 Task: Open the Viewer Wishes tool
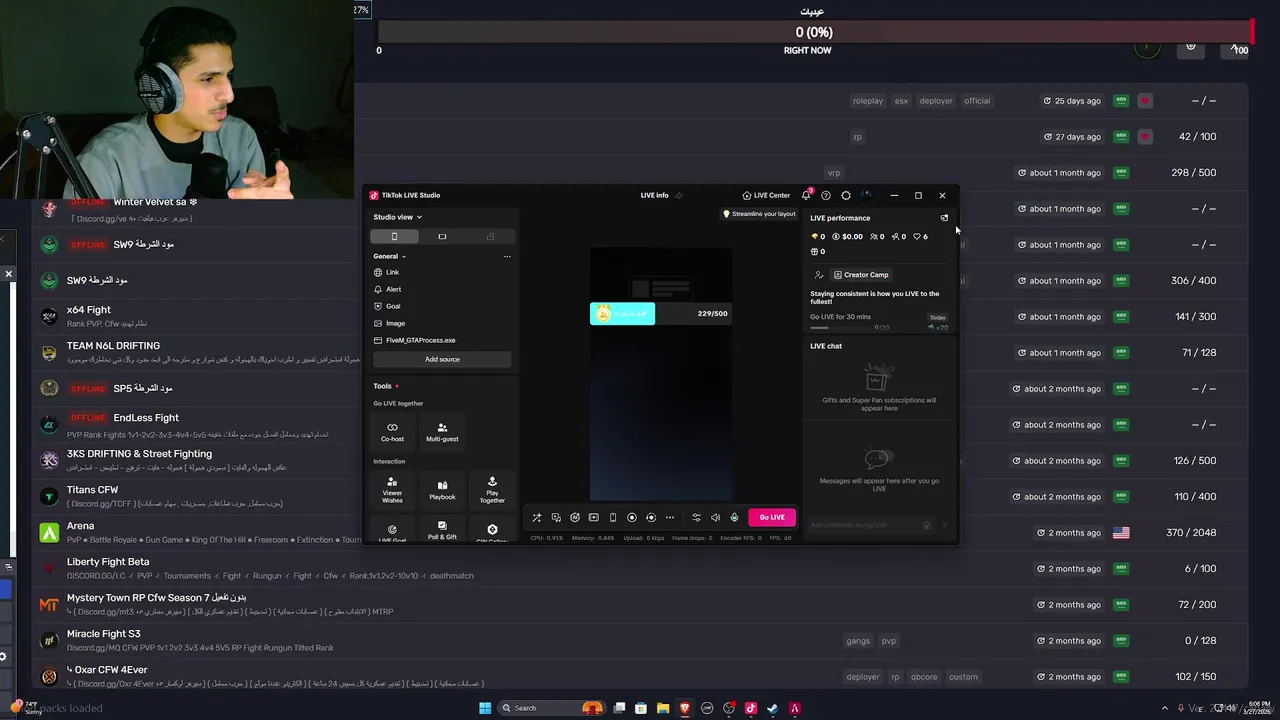tap(392, 489)
